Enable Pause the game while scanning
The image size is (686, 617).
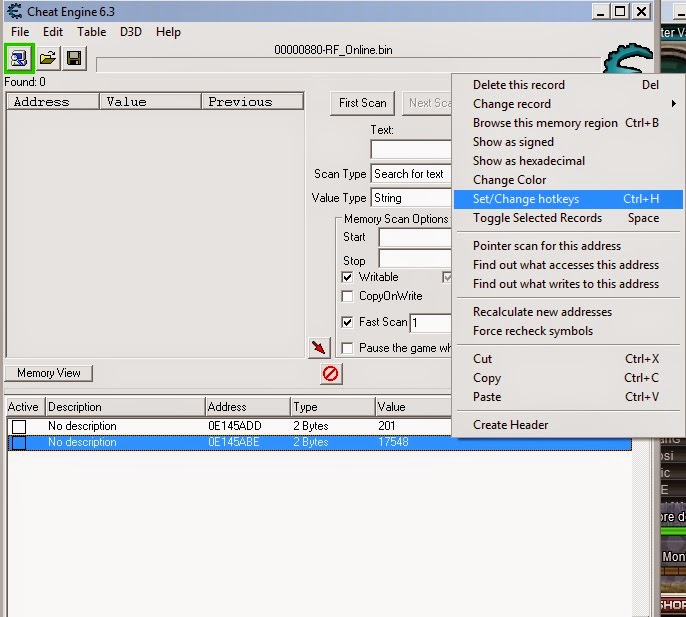[x=347, y=348]
